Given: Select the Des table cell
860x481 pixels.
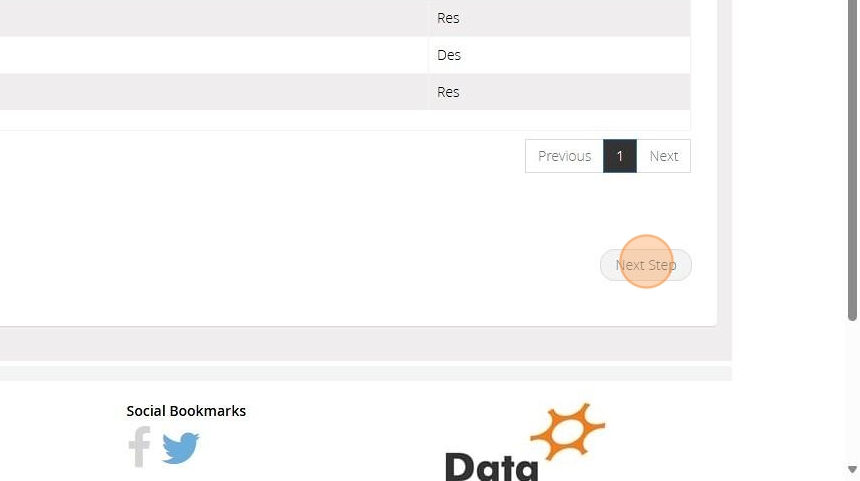Looking at the screenshot, I should click(559, 55).
